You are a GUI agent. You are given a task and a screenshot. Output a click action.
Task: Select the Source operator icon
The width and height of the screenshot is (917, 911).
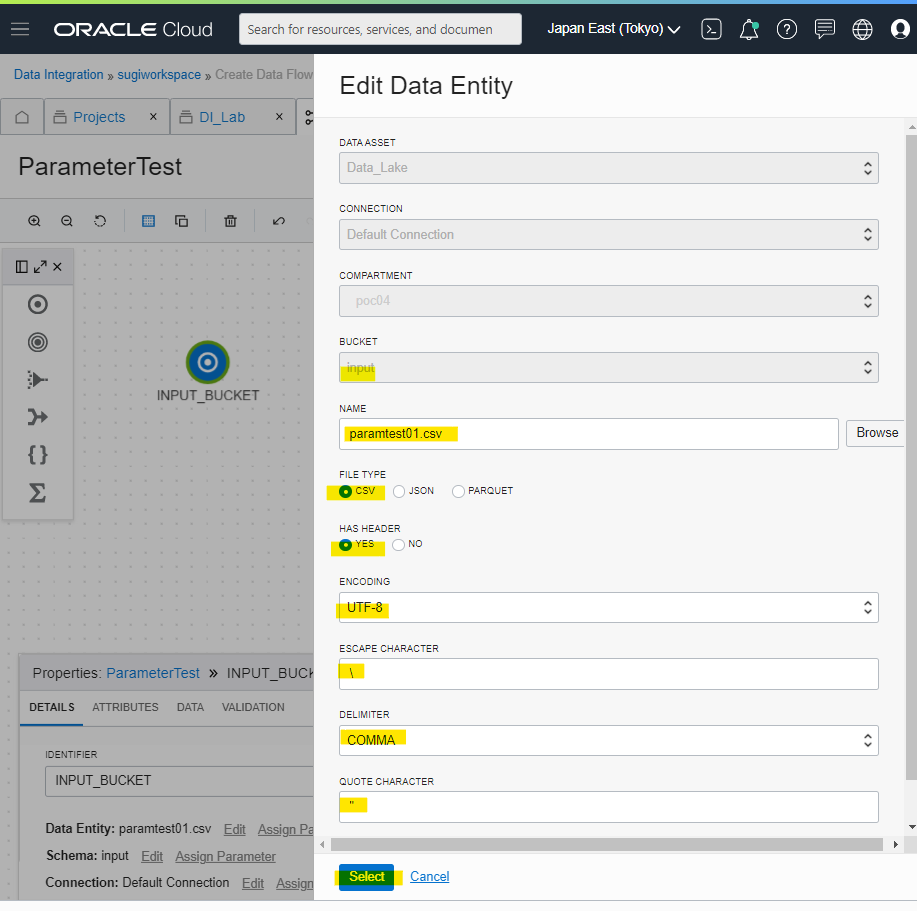pos(37,305)
